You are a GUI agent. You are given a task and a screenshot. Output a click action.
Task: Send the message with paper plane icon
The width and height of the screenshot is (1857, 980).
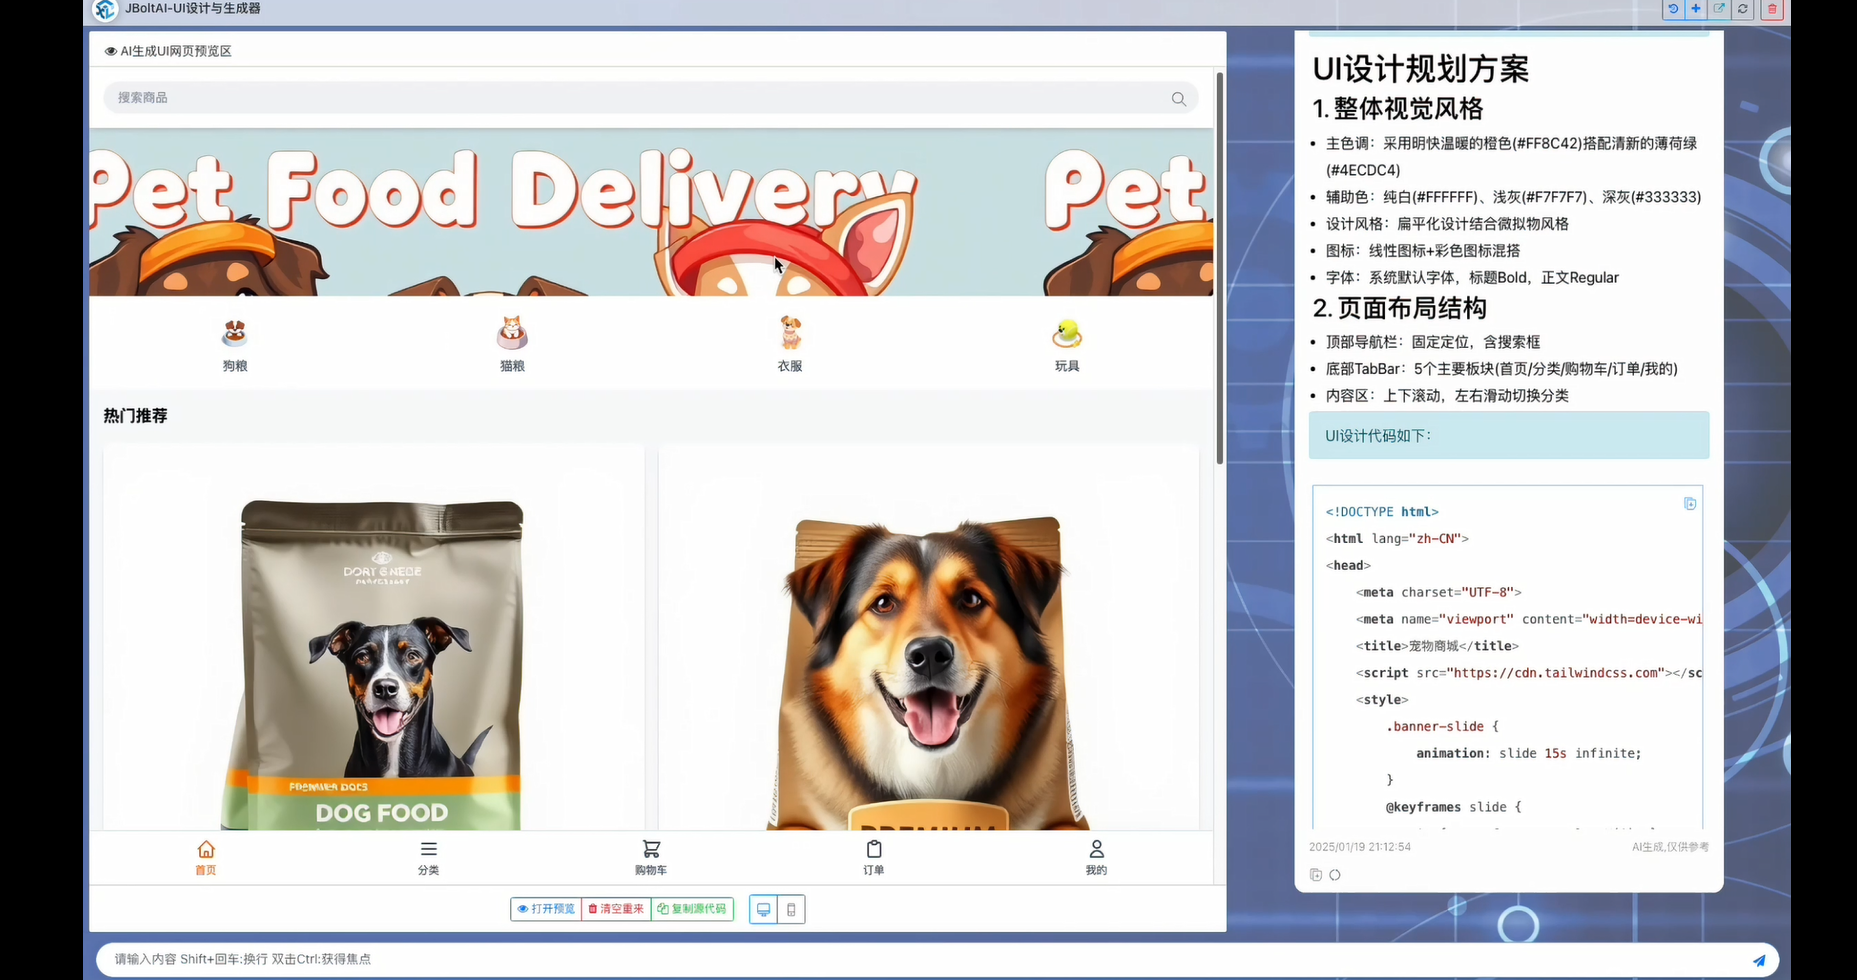(1759, 960)
